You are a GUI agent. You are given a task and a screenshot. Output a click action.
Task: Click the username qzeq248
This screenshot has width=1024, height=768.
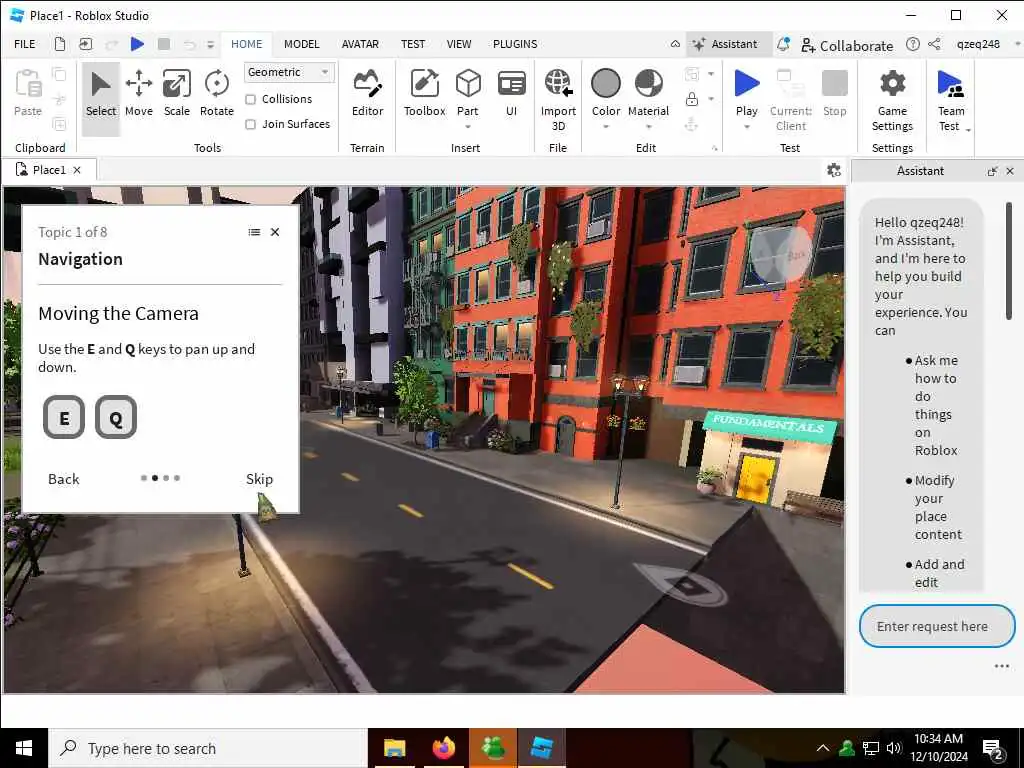pyautogui.click(x=978, y=44)
